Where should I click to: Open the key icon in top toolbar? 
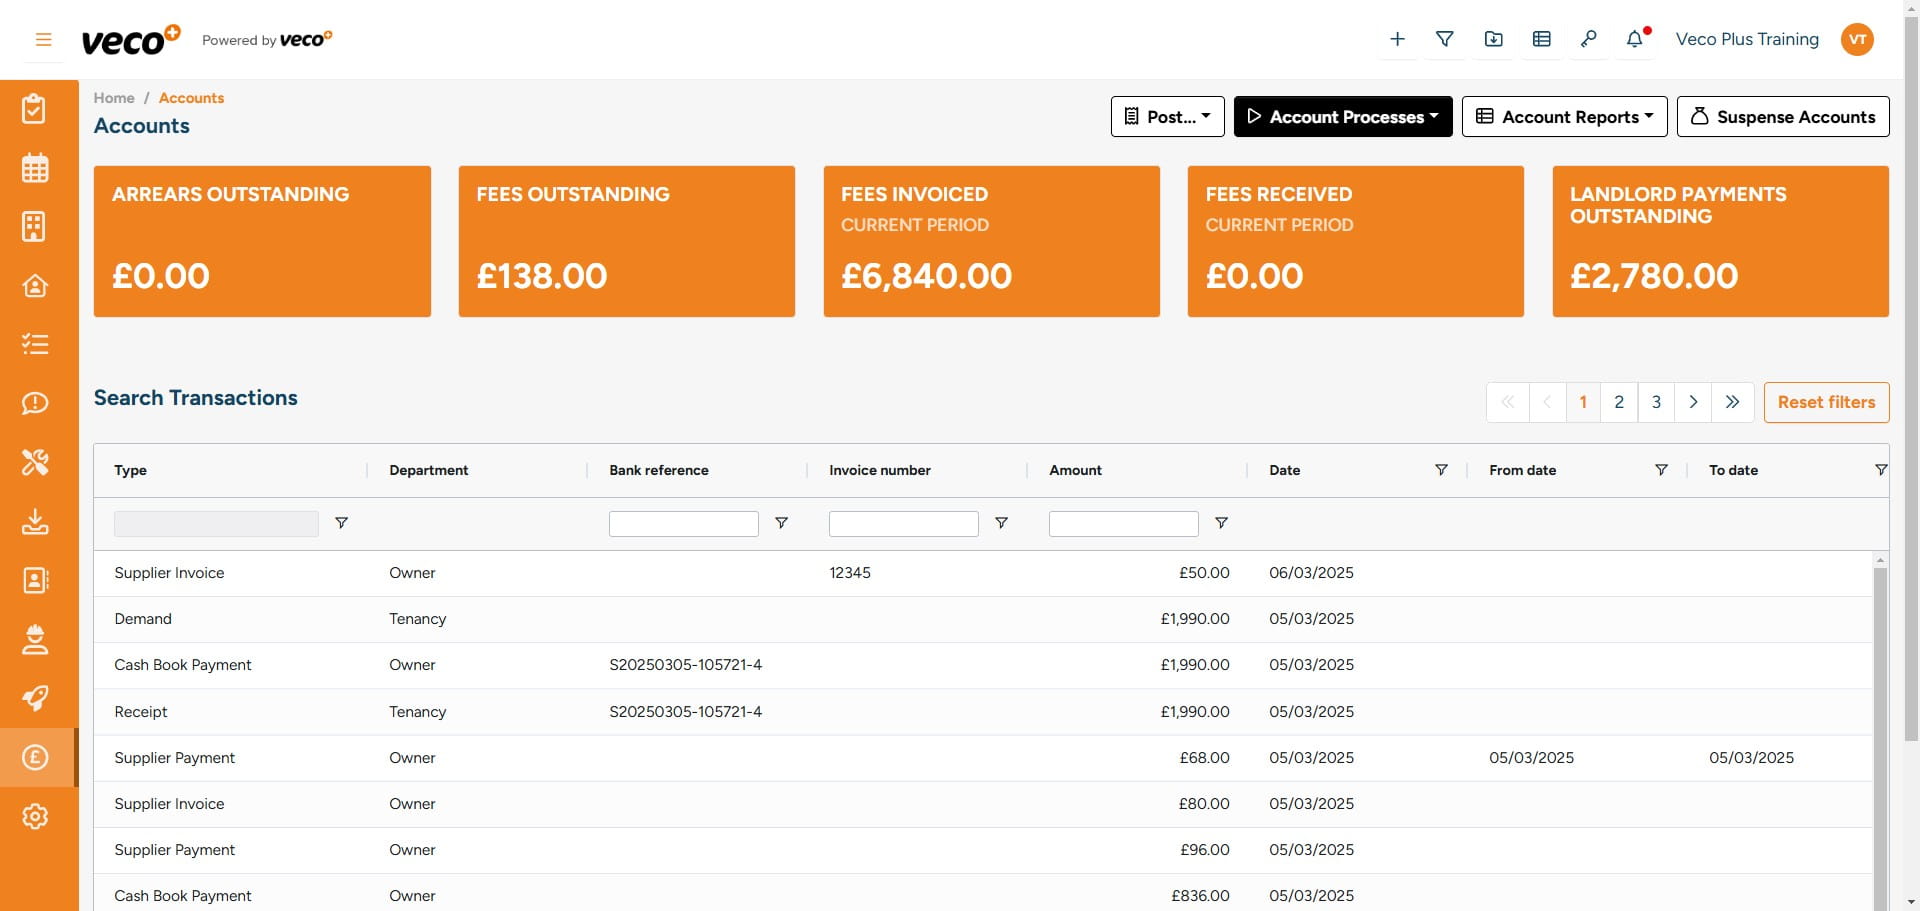tap(1588, 39)
